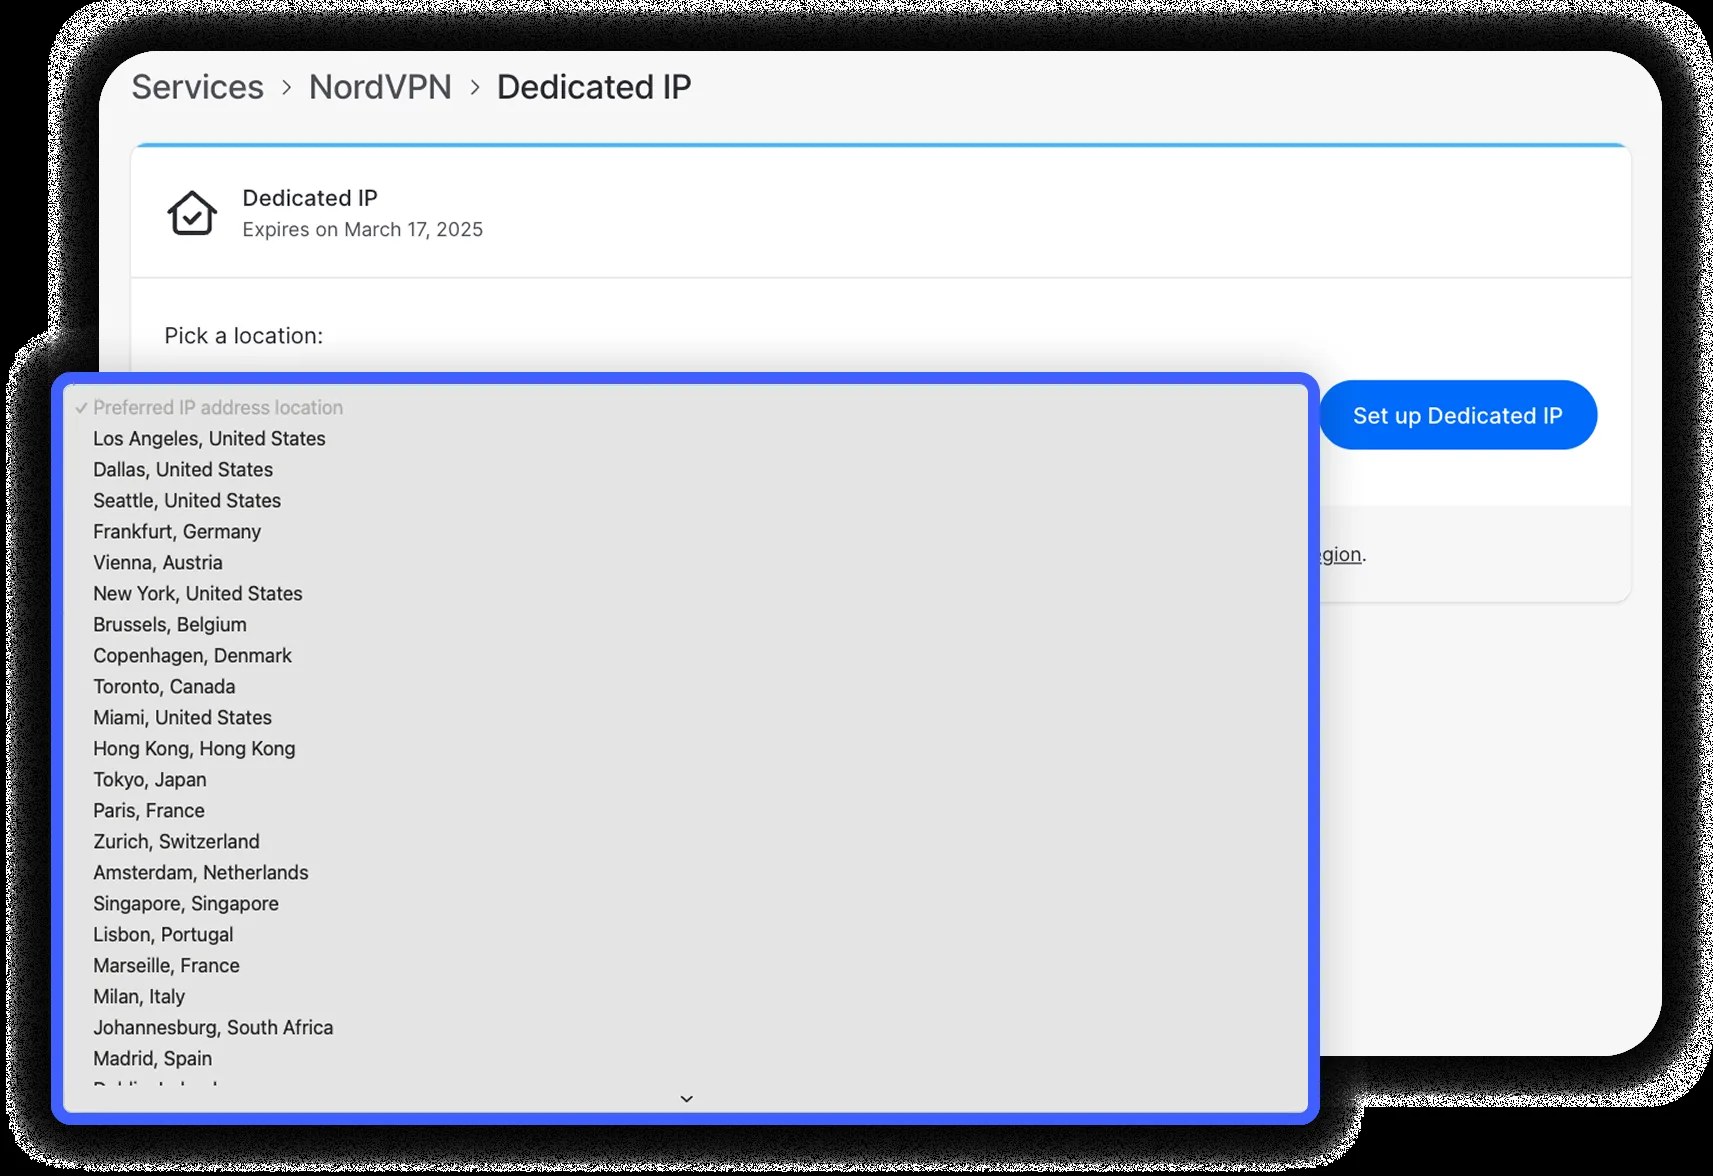The height and width of the screenshot is (1176, 1713).
Task: Select Miami, United States
Action: pyautogui.click(x=686, y=717)
